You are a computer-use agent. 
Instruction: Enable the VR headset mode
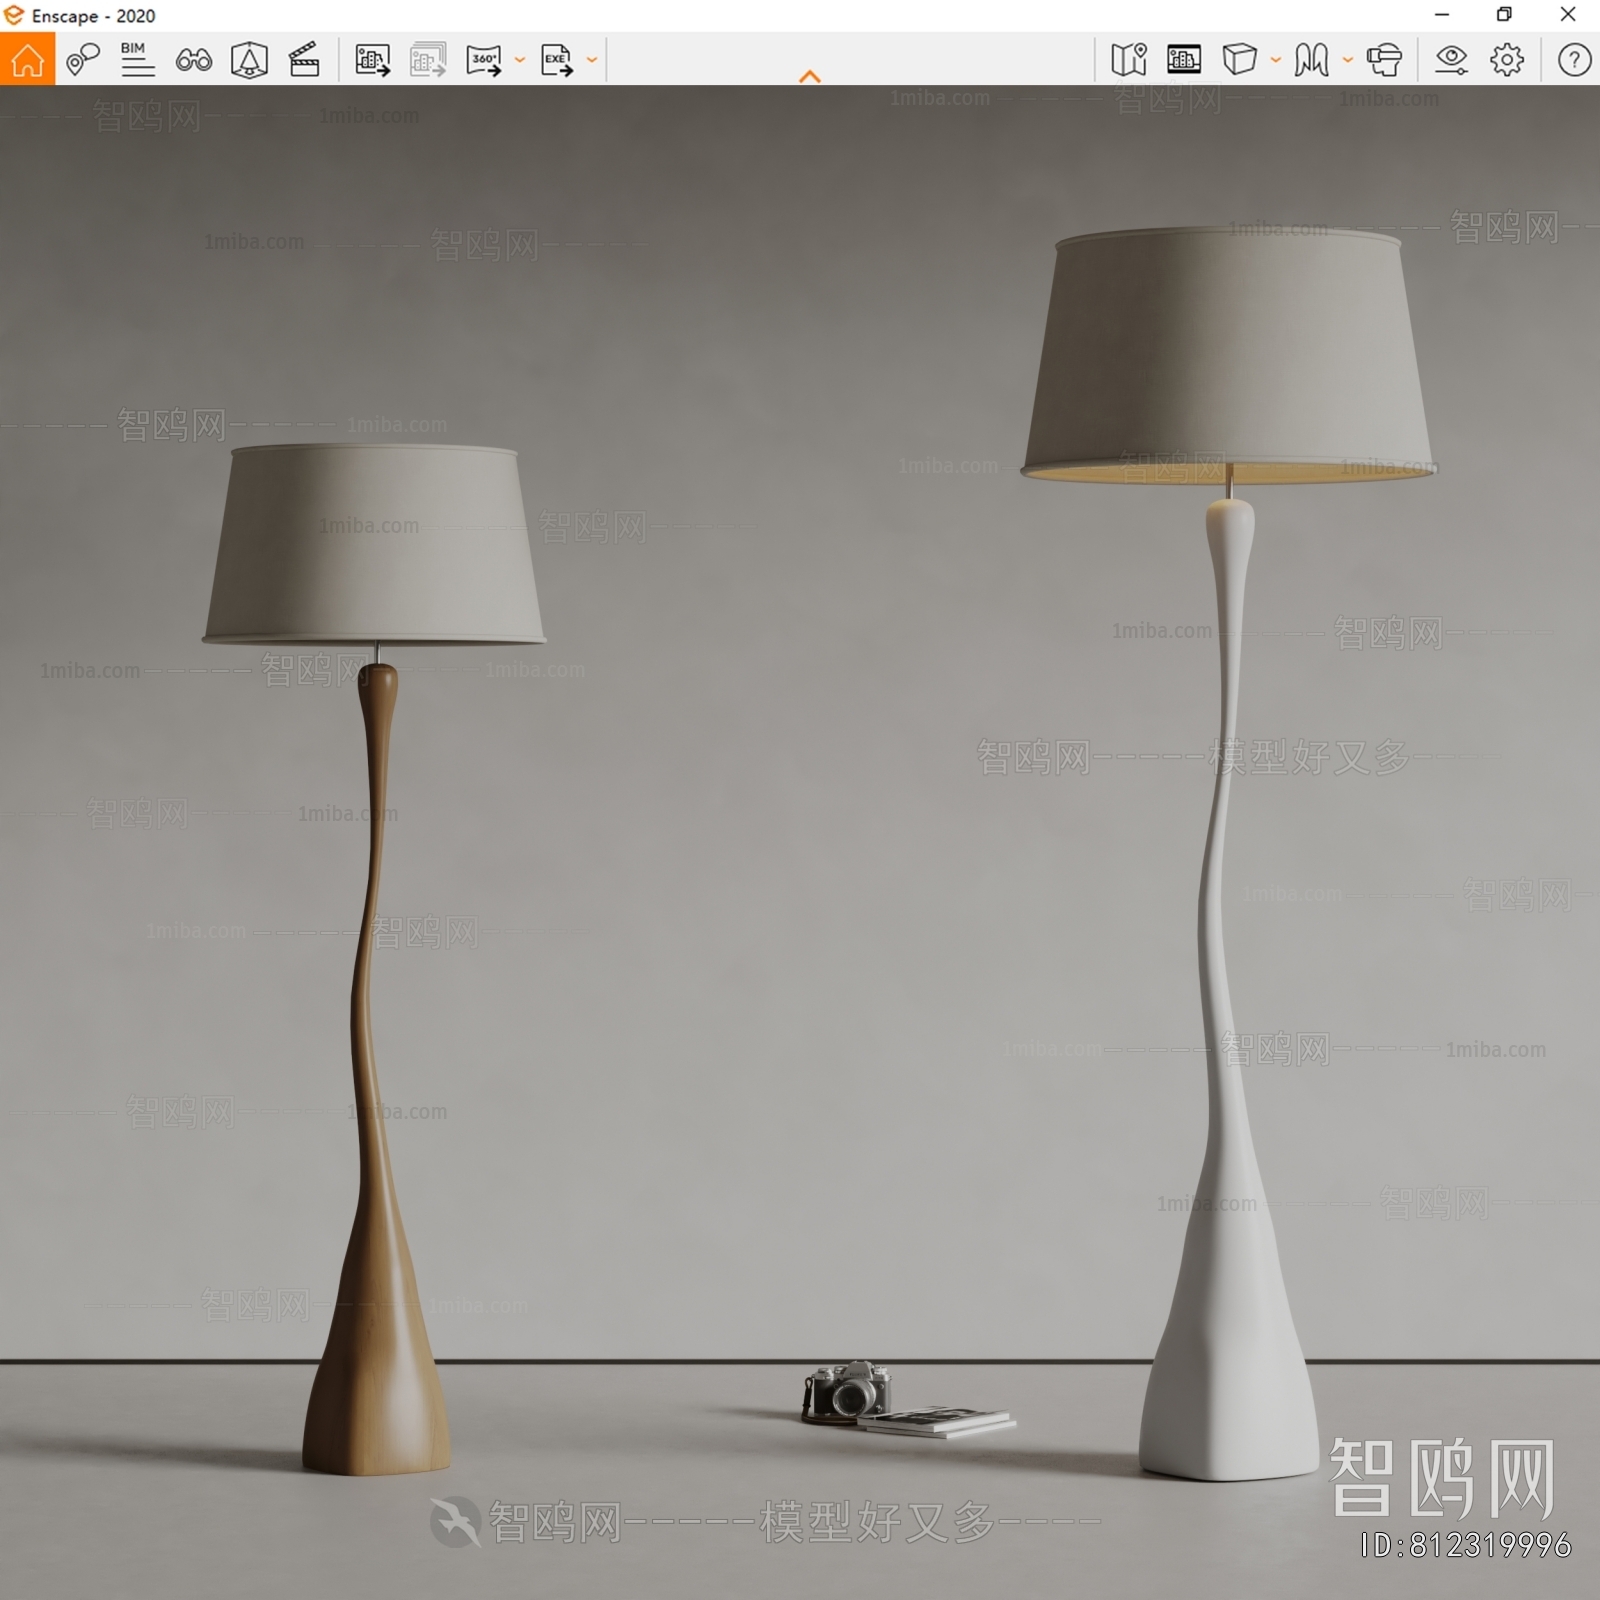(x=1384, y=60)
